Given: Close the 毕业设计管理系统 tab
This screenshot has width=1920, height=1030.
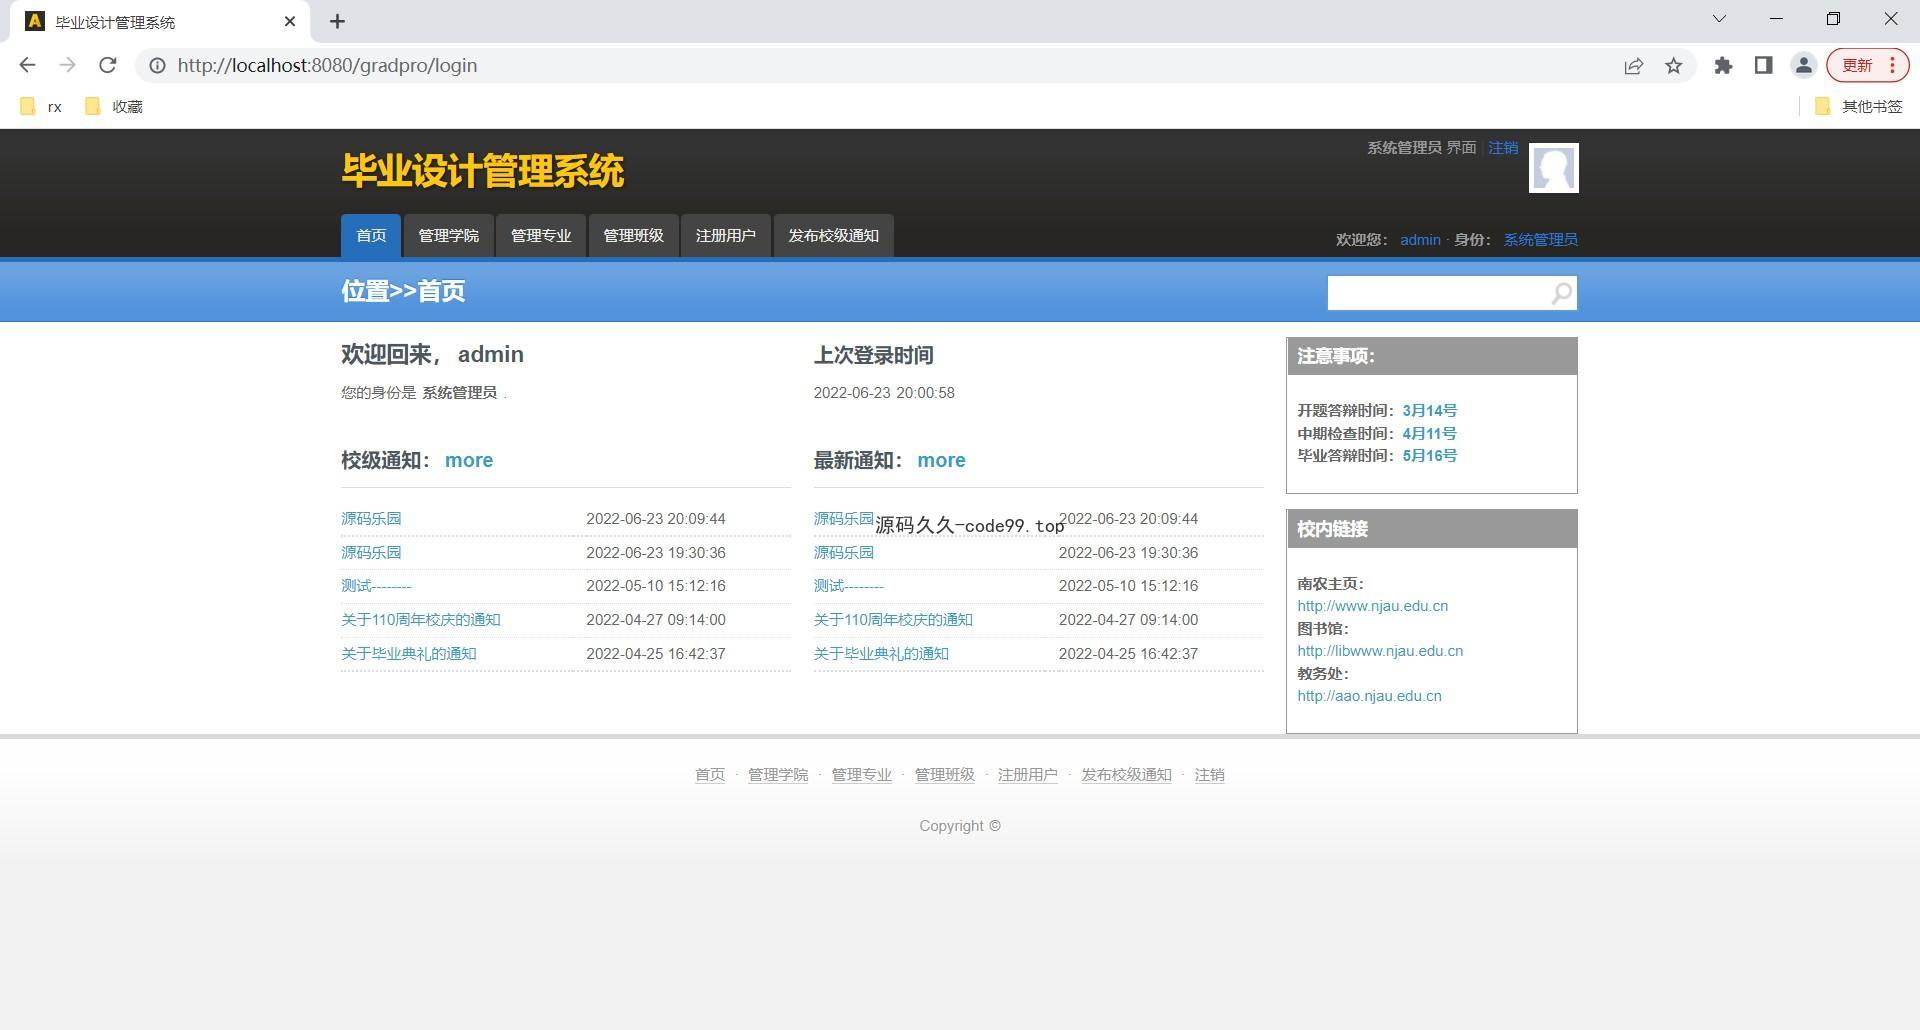Looking at the screenshot, I should click(290, 21).
